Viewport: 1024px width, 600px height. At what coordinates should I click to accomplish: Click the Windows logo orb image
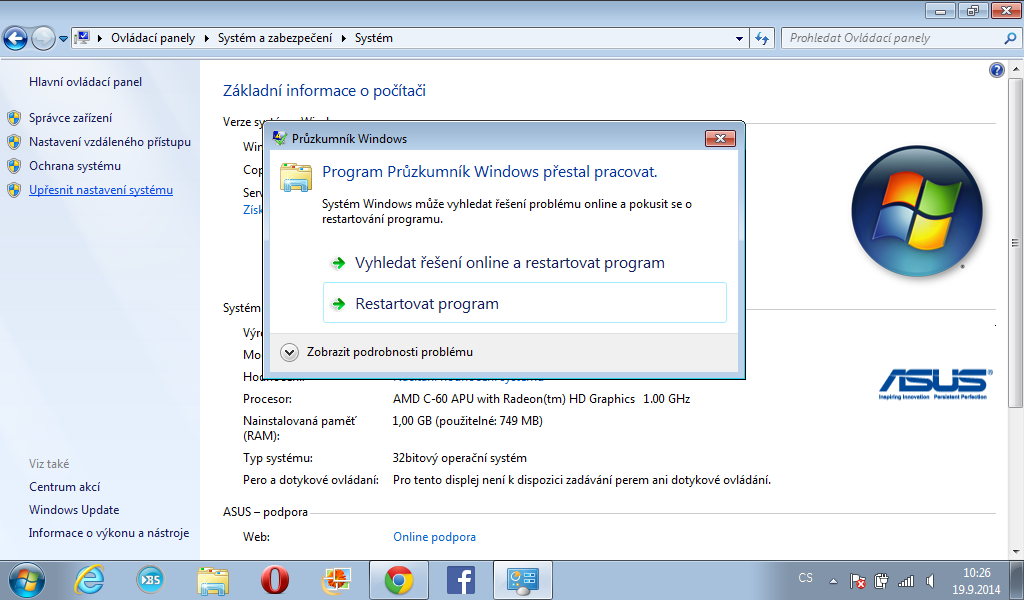click(x=917, y=211)
